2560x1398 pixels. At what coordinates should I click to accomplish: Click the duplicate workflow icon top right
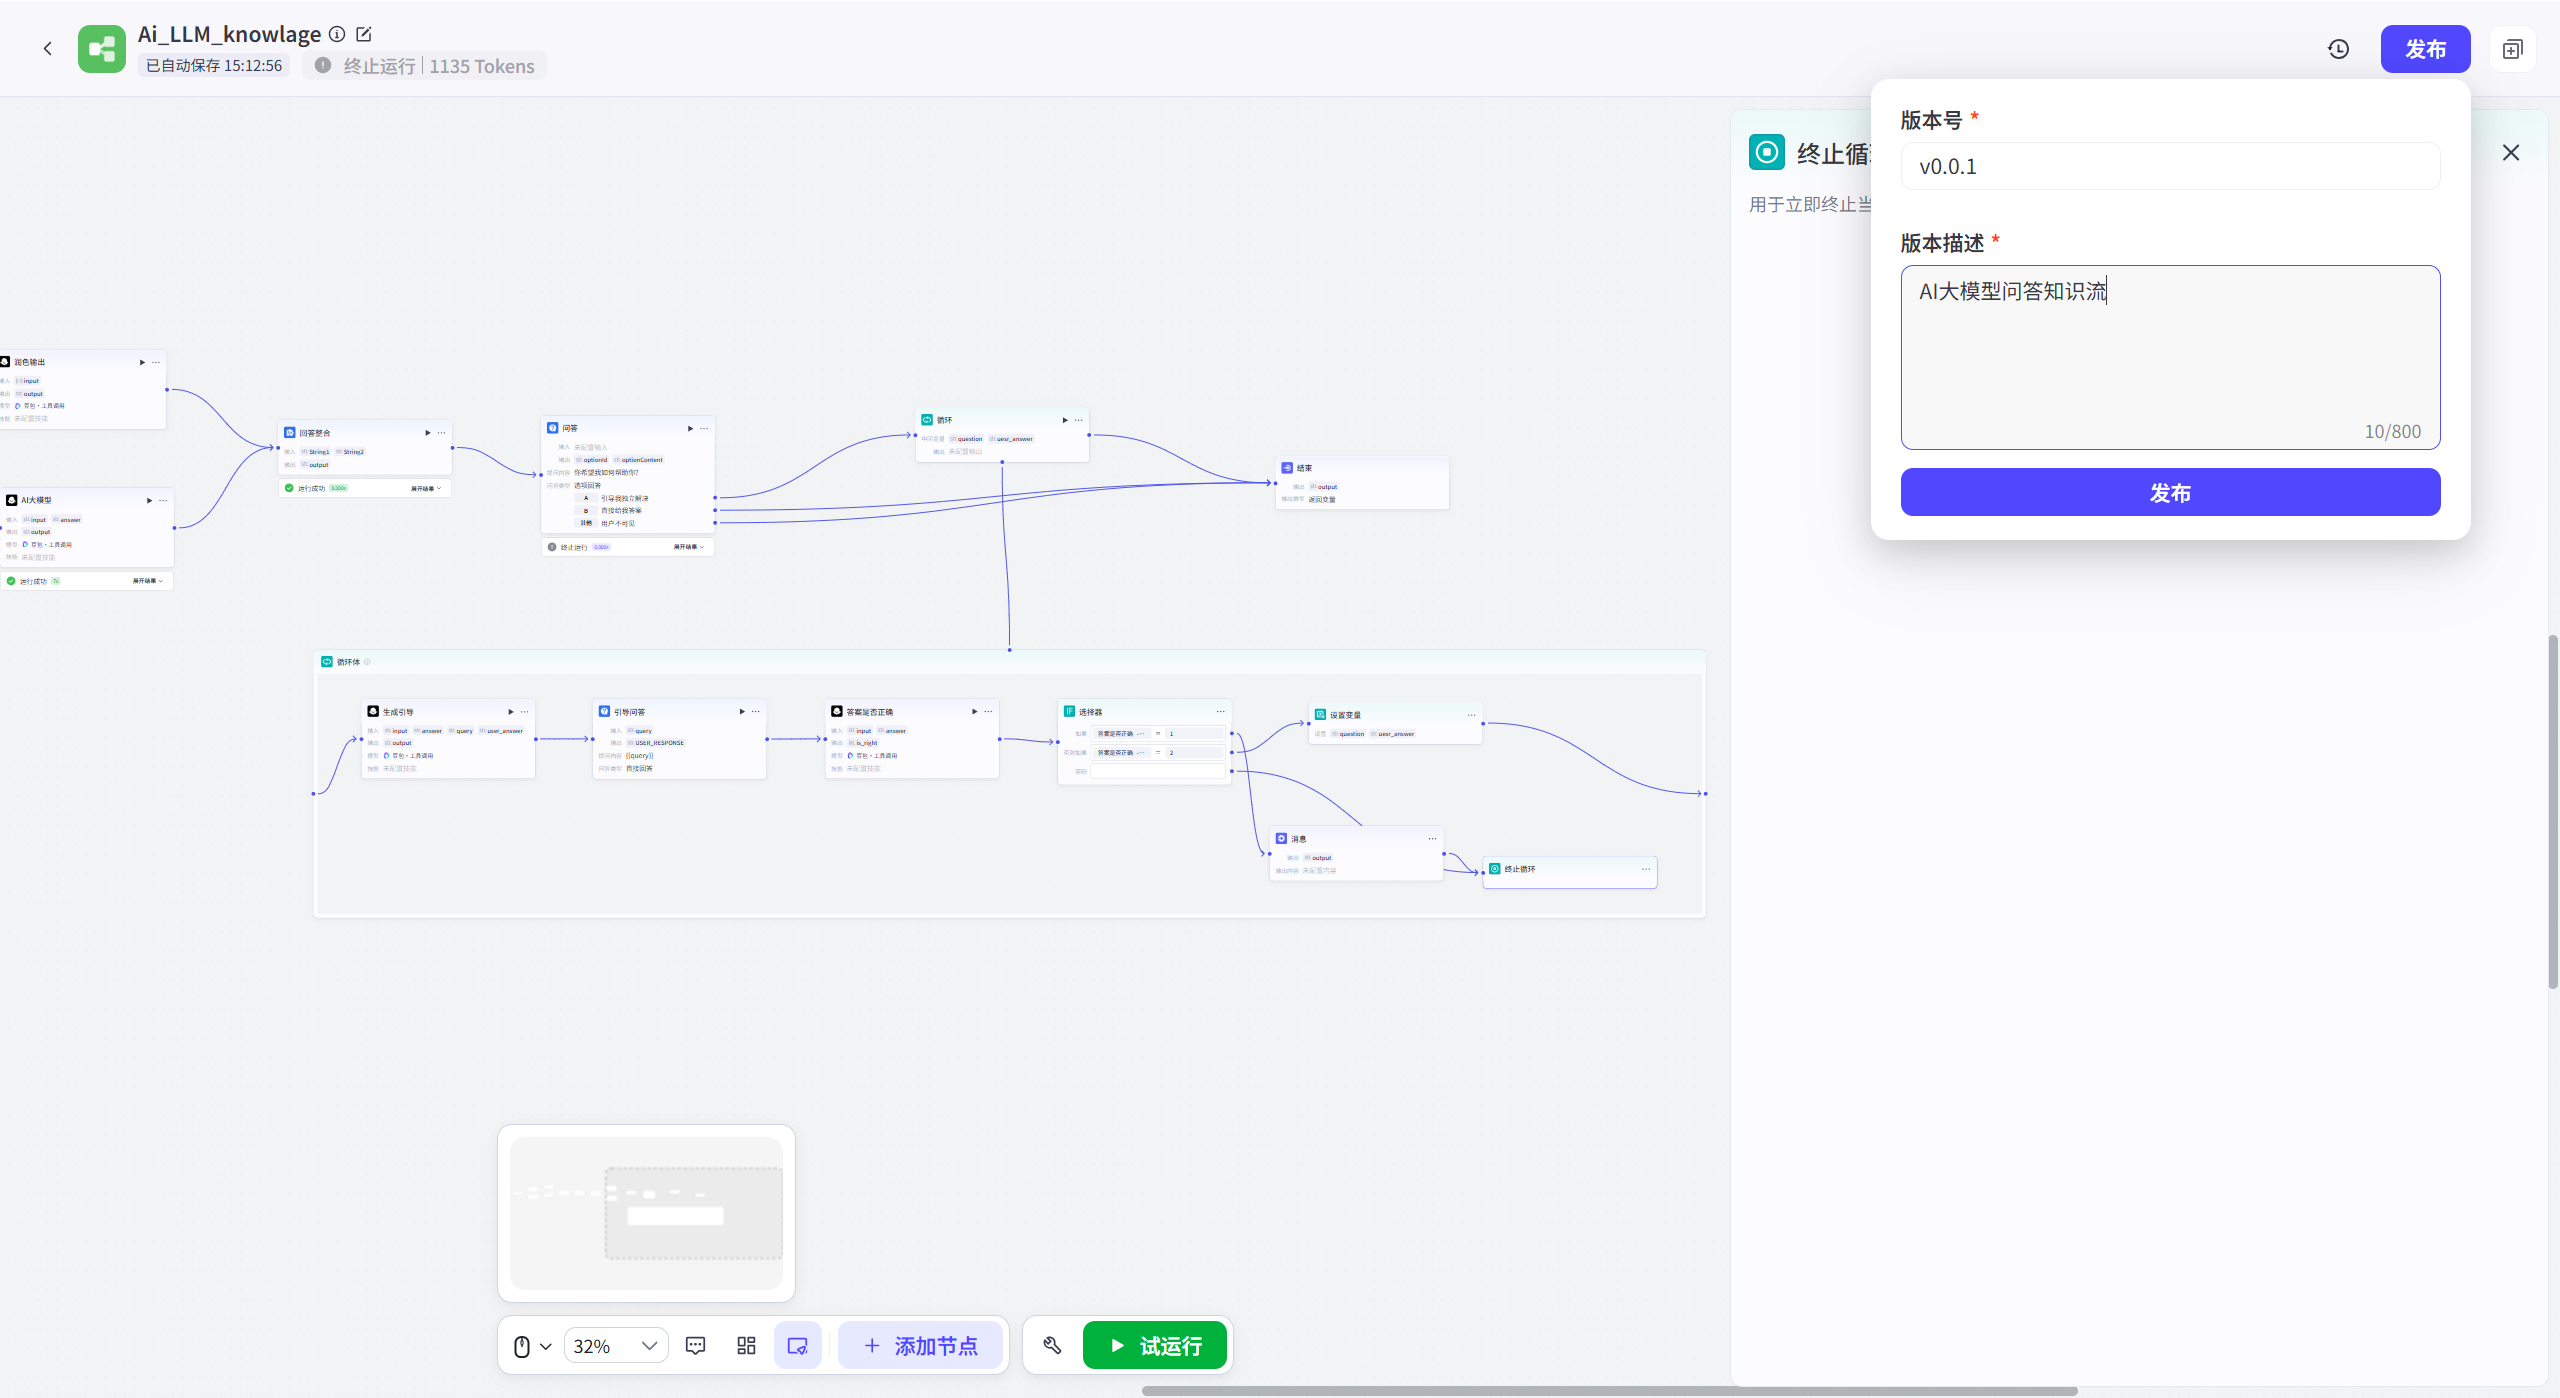click(2512, 49)
